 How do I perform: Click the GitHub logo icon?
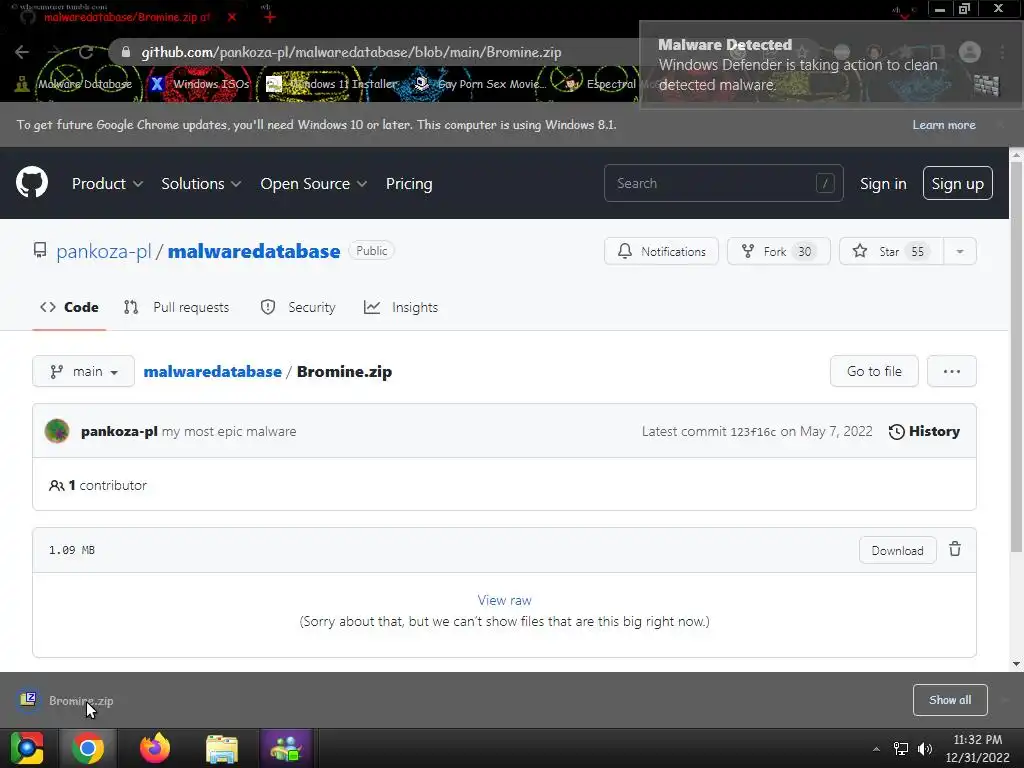click(31, 182)
